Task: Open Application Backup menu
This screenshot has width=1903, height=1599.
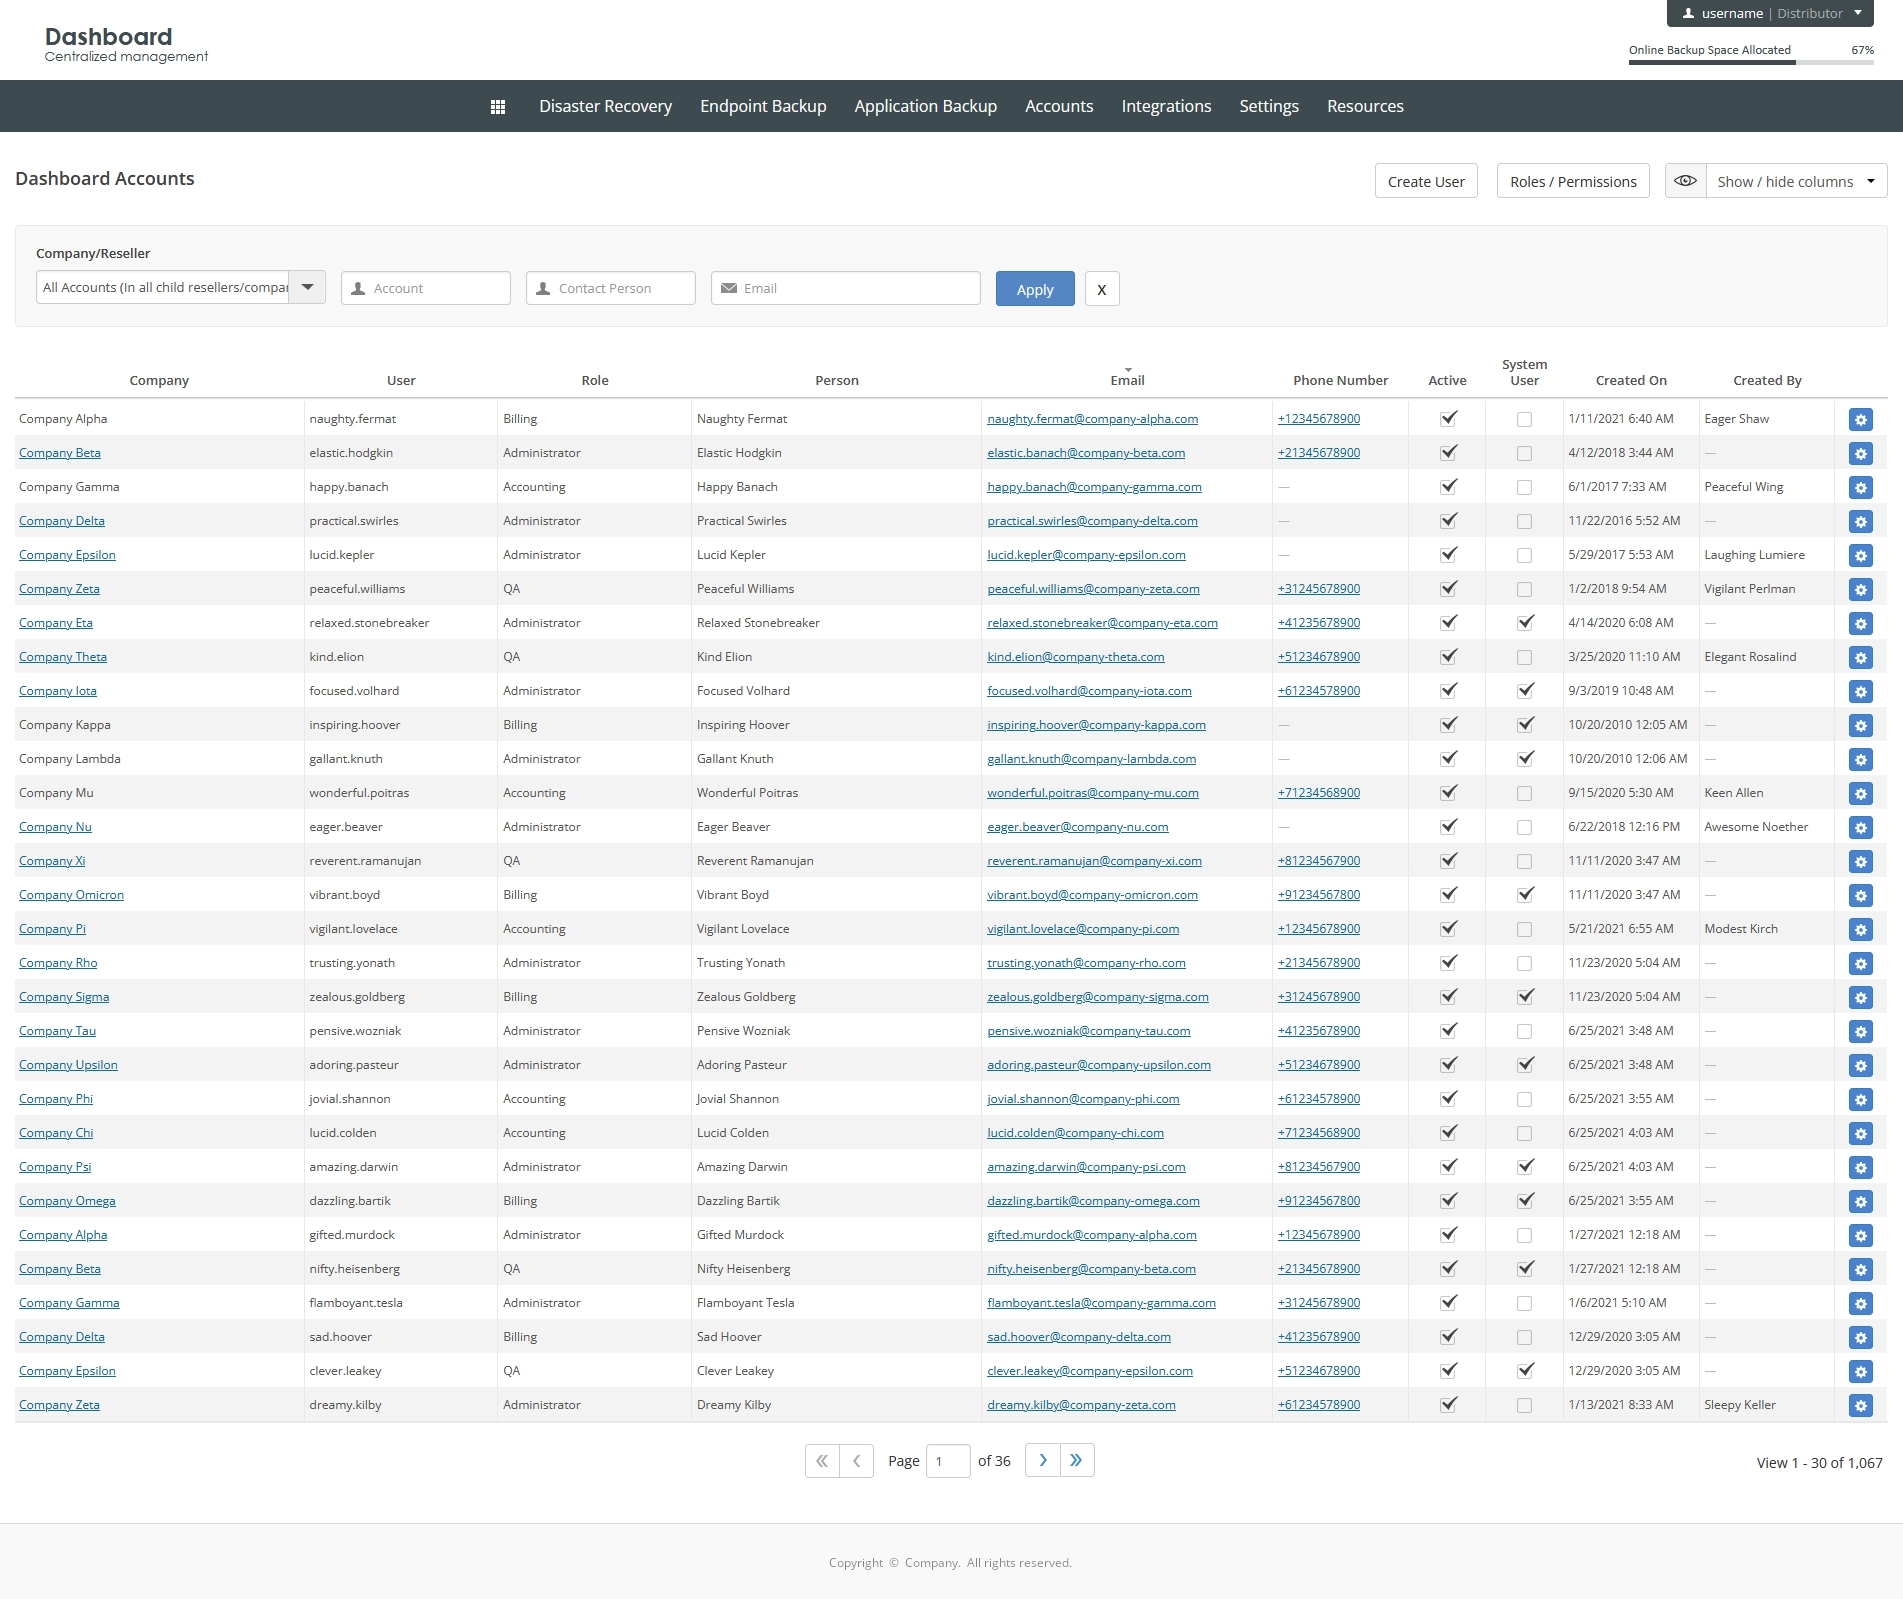Action: coord(925,106)
